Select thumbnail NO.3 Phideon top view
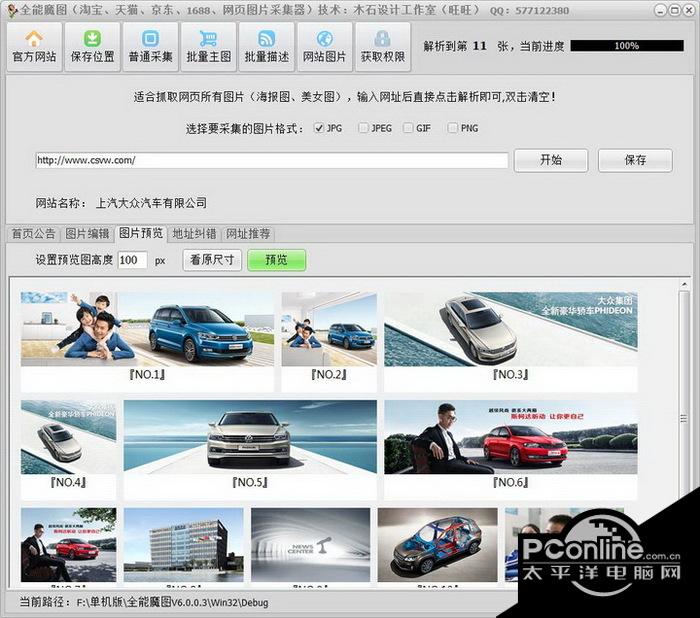The image size is (700, 618). 511,329
